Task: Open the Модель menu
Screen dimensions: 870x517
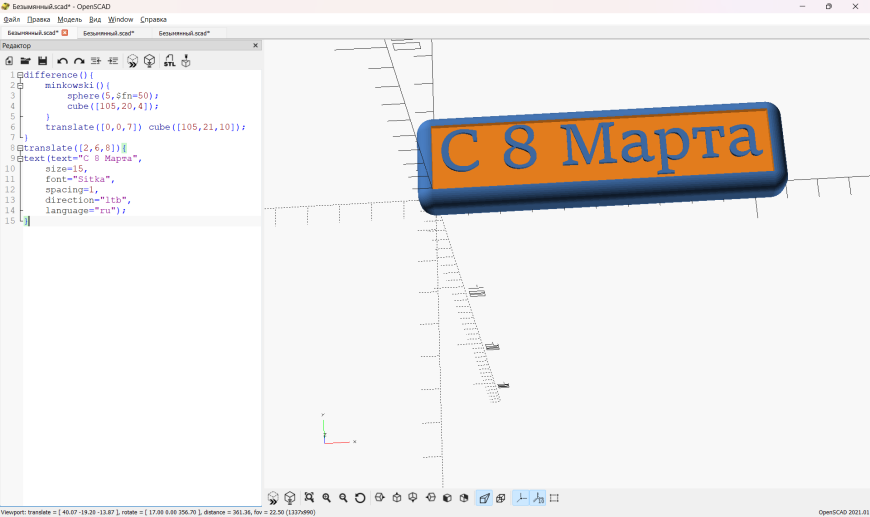Action: pyautogui.click(x=69, y=19)
